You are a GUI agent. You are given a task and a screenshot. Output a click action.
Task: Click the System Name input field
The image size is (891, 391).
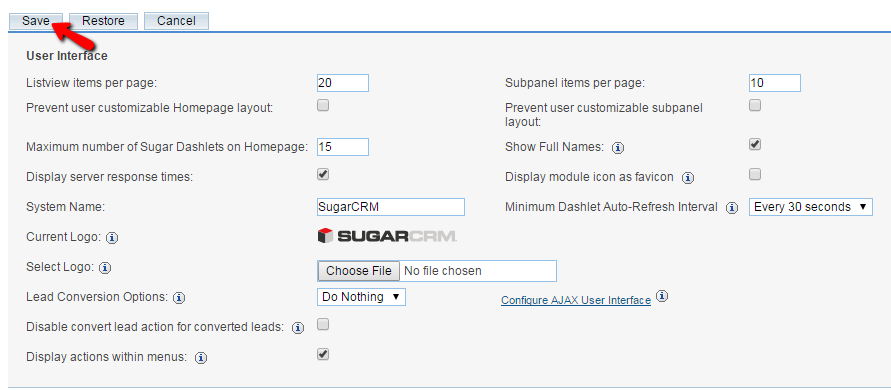click(x=391, y=207)
